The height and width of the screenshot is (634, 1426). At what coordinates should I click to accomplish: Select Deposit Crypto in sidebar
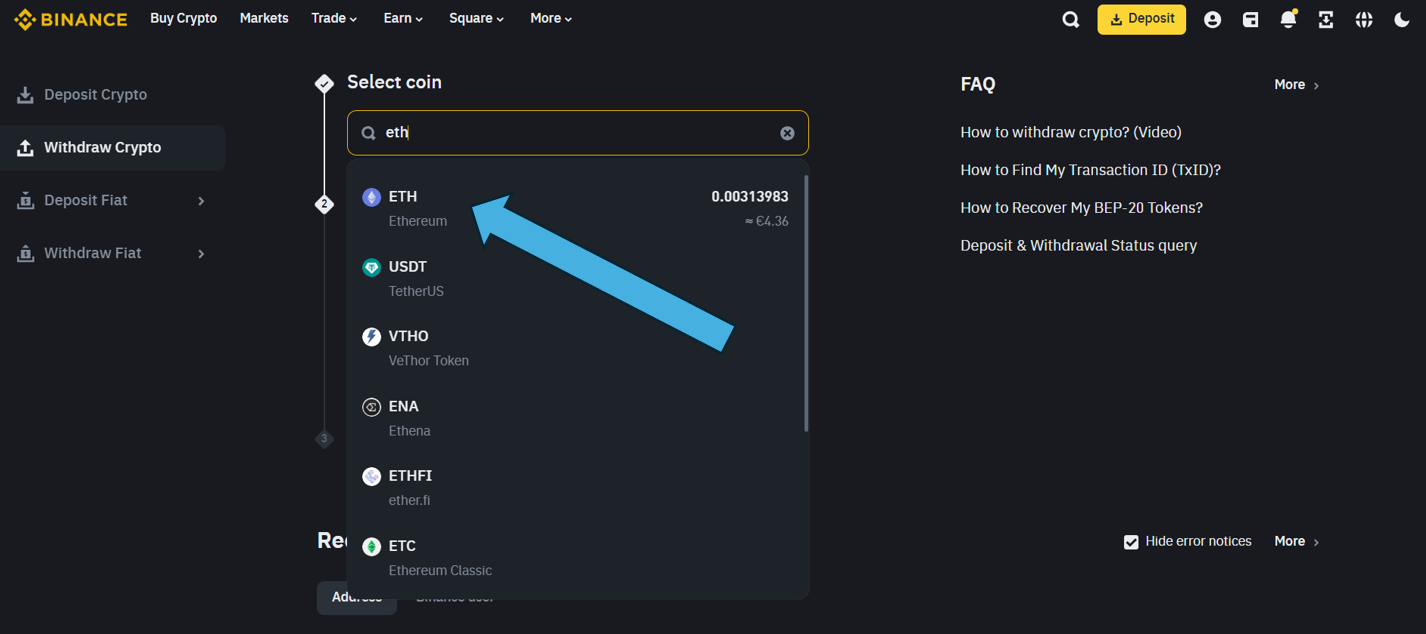click(95, 95)
